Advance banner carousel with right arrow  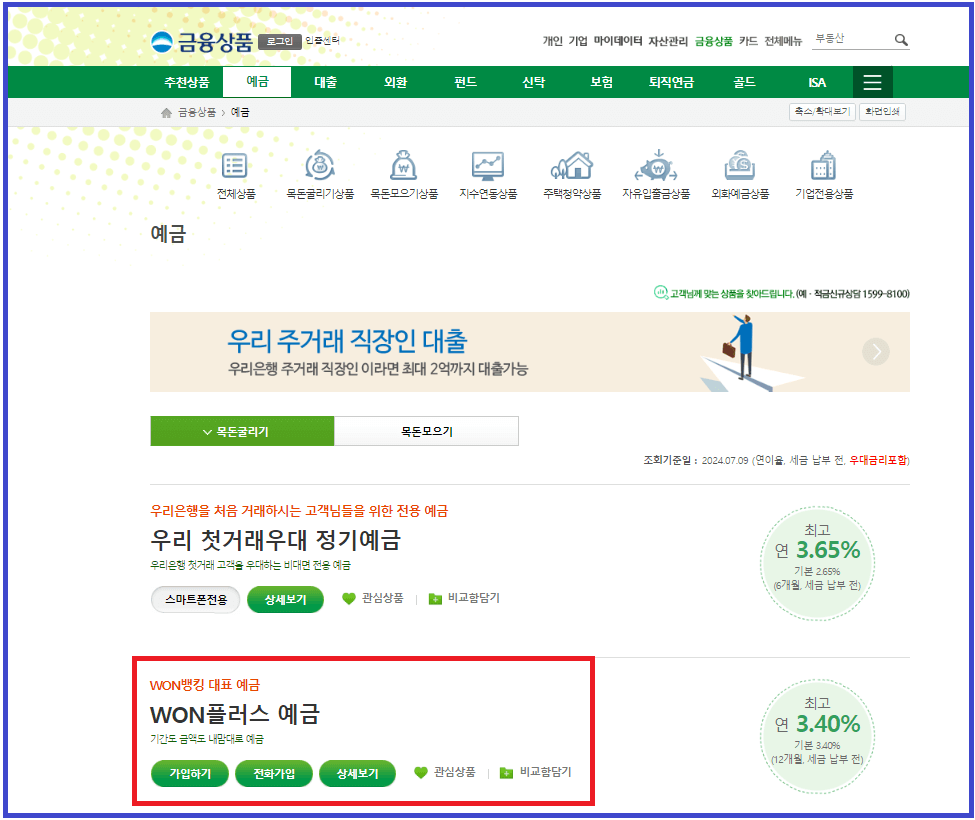pos(875,352)
